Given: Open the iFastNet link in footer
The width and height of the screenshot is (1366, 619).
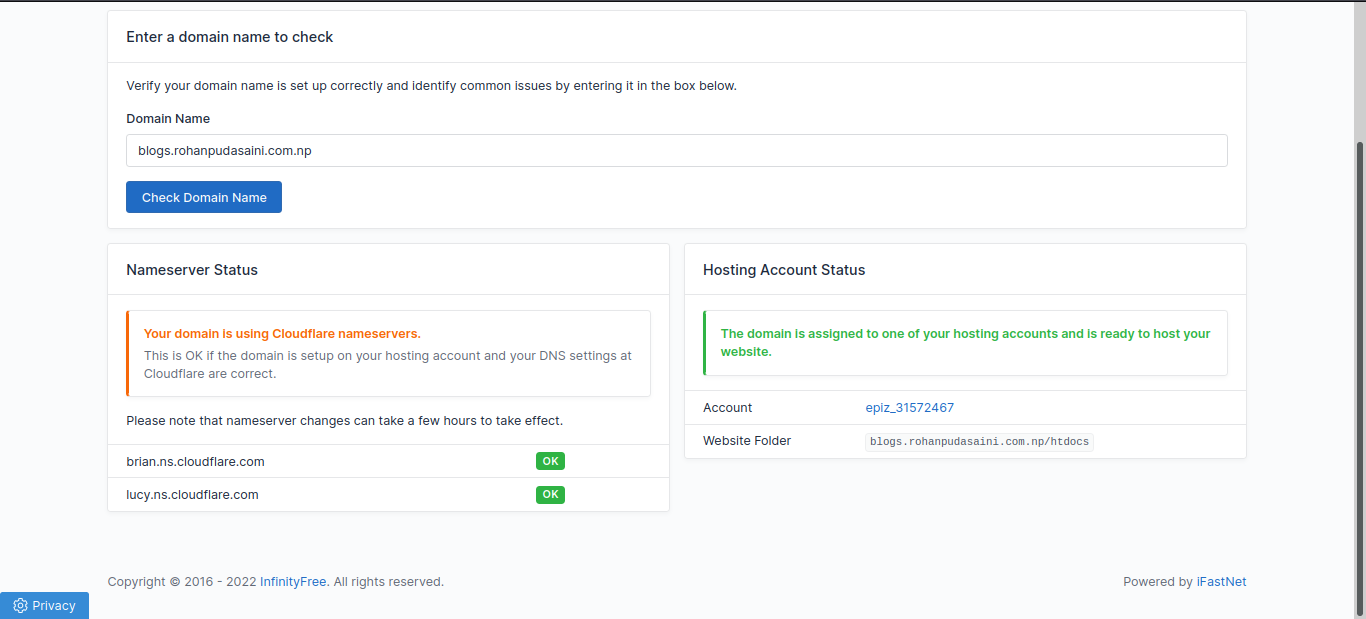Looking at the screenshot, I should tap(1221, 581).
